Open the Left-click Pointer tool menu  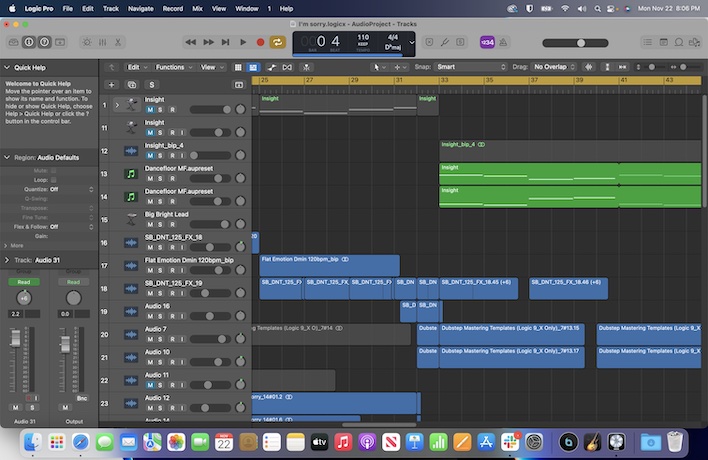pyautogui.click(x=379, y=67)
